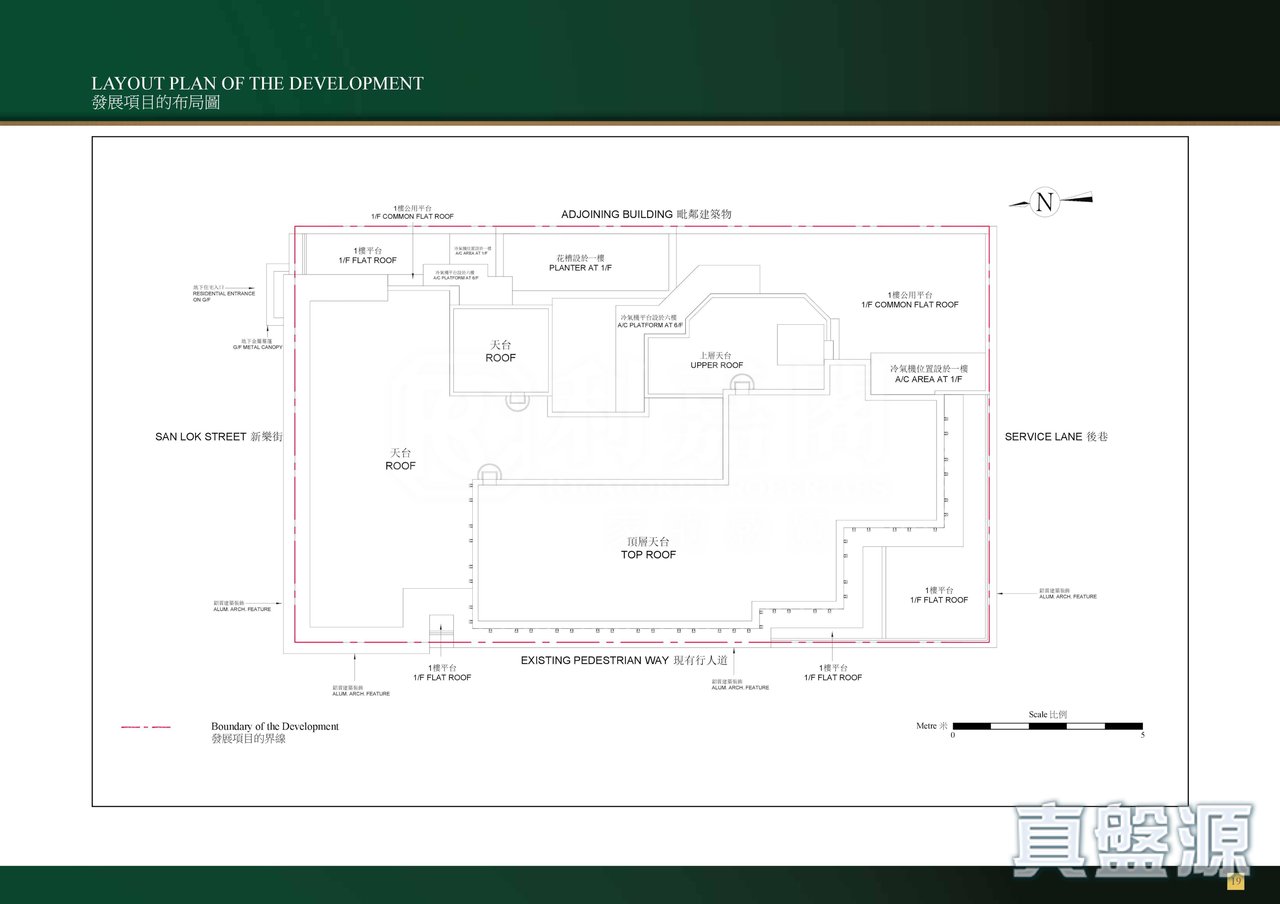Click the north arrow compass symbol
Screen dimensions: 1280x904
[x=1050, y=202]
